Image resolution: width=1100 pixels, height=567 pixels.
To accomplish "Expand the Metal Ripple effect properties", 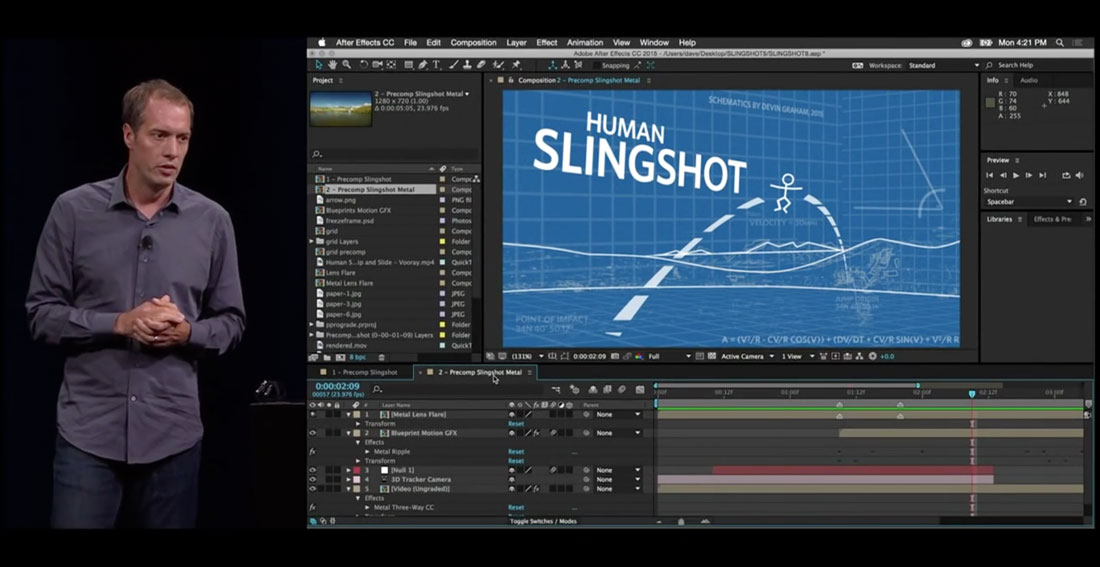I will [367, 452].
